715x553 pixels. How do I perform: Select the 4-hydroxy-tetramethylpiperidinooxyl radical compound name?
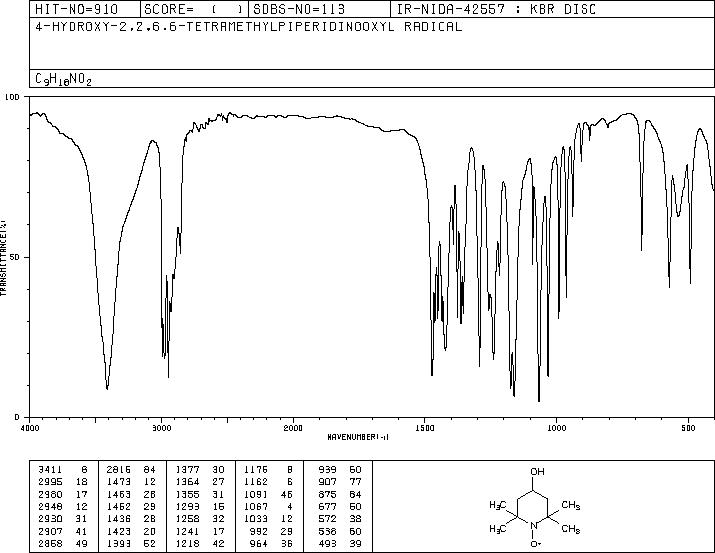[249, 27]
